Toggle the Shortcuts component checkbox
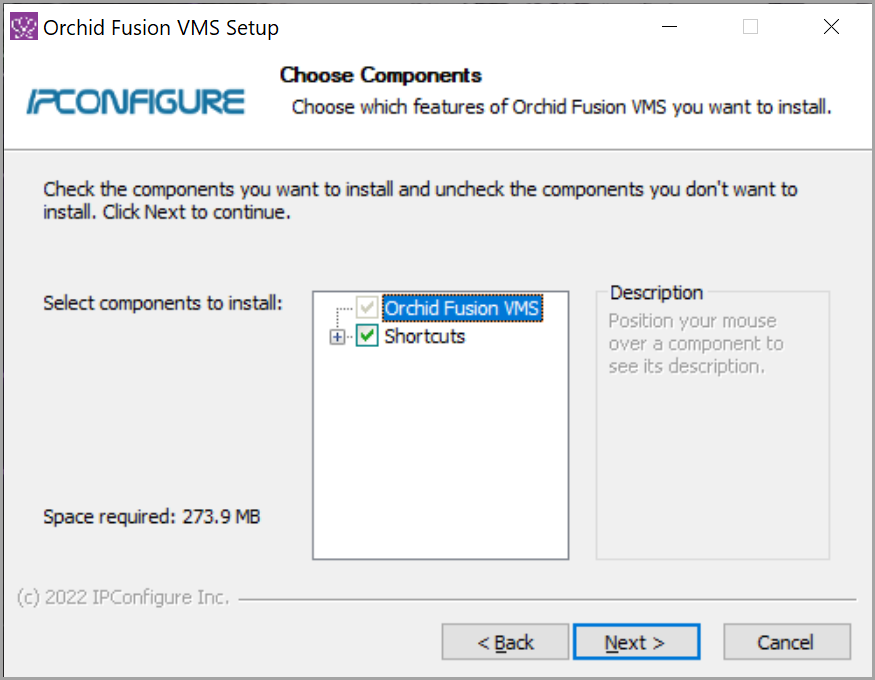 (367, 337)
